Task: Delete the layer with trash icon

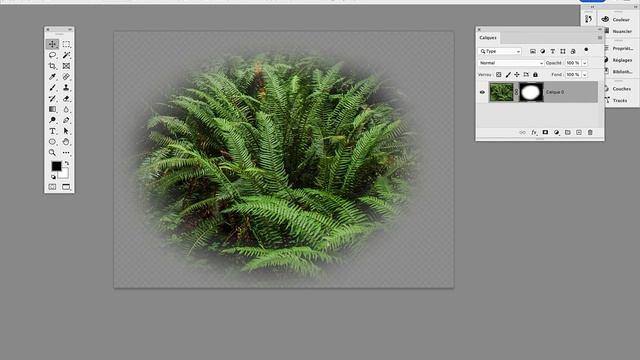Action: (x=590, y=132)
